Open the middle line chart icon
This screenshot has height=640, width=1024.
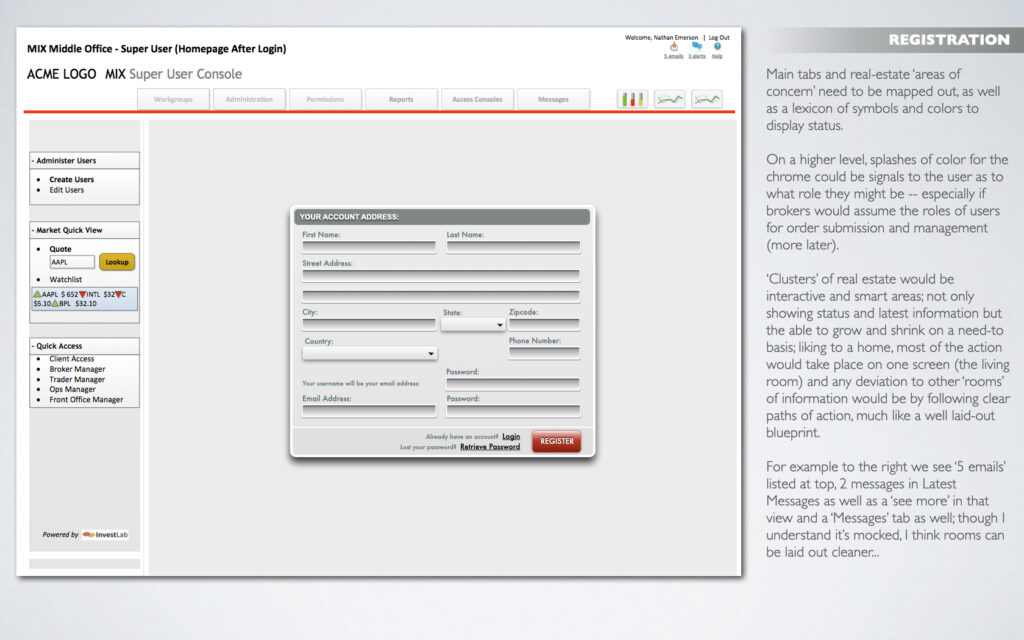coord(669,99)
